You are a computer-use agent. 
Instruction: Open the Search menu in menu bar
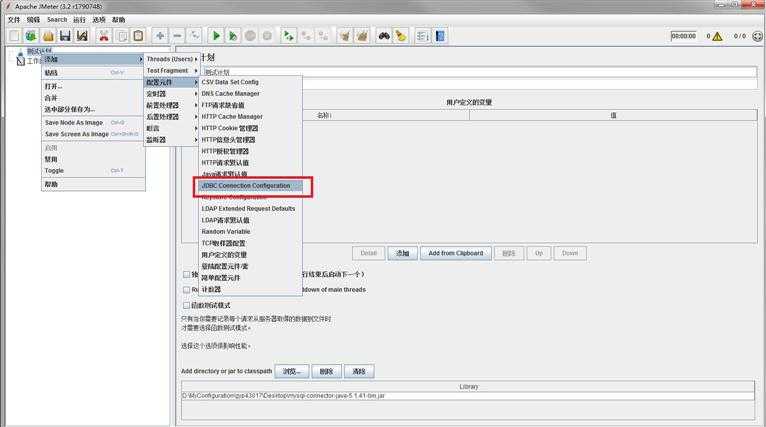[57, 20]
